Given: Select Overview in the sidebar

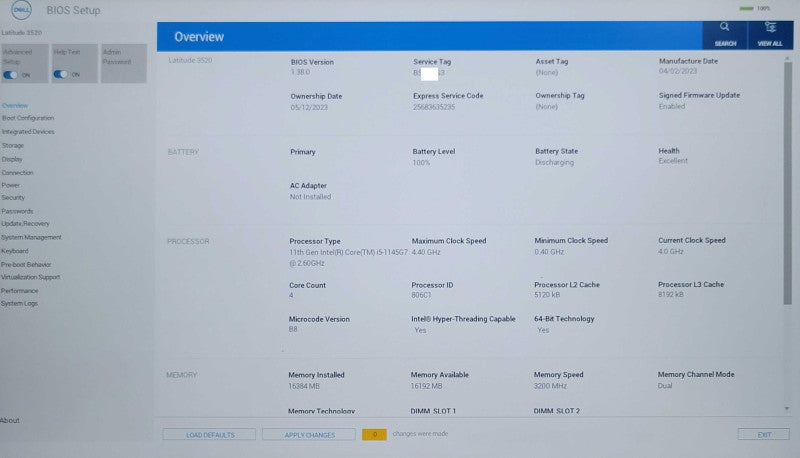Looking at the screenshot, I should [15, 106].
